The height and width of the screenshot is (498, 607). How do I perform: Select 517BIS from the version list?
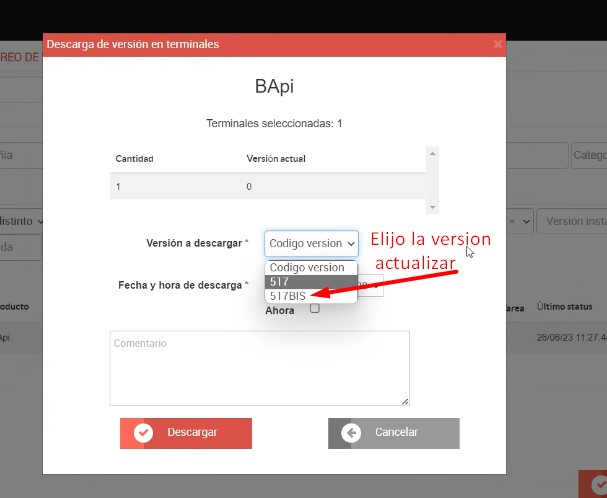(289, 296)
